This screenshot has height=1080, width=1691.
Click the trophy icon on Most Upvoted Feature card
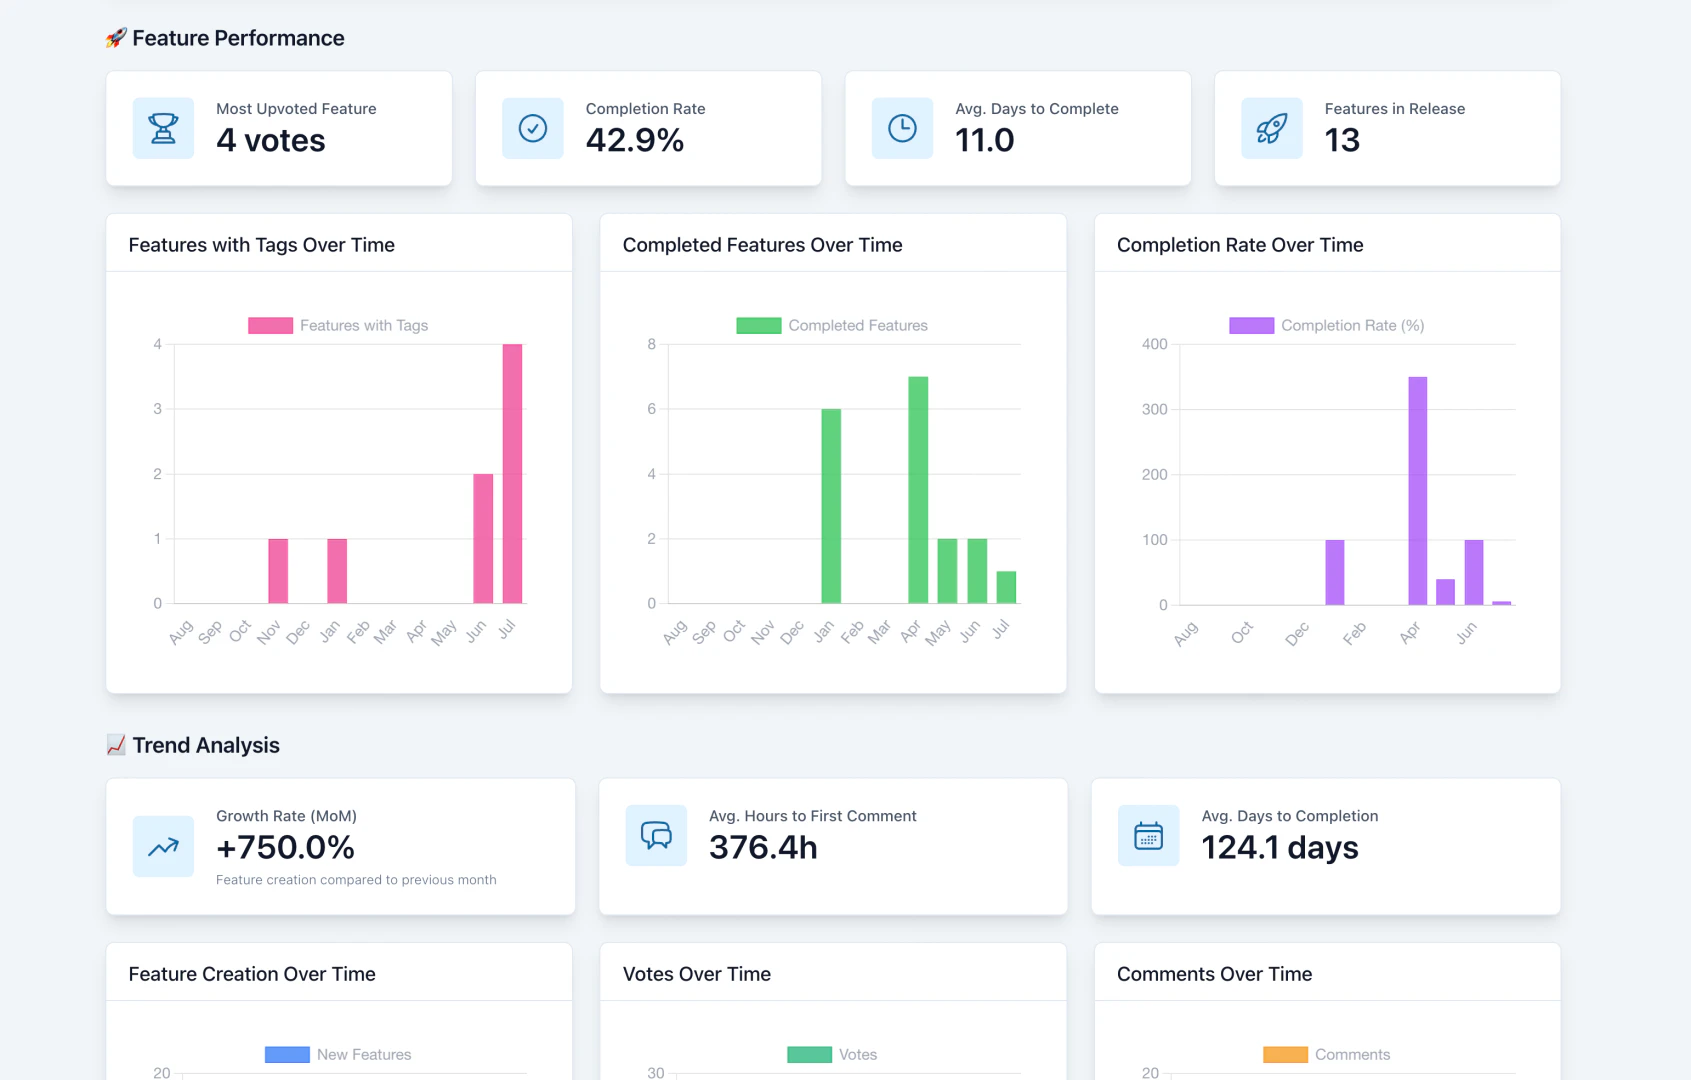(162, 128)
